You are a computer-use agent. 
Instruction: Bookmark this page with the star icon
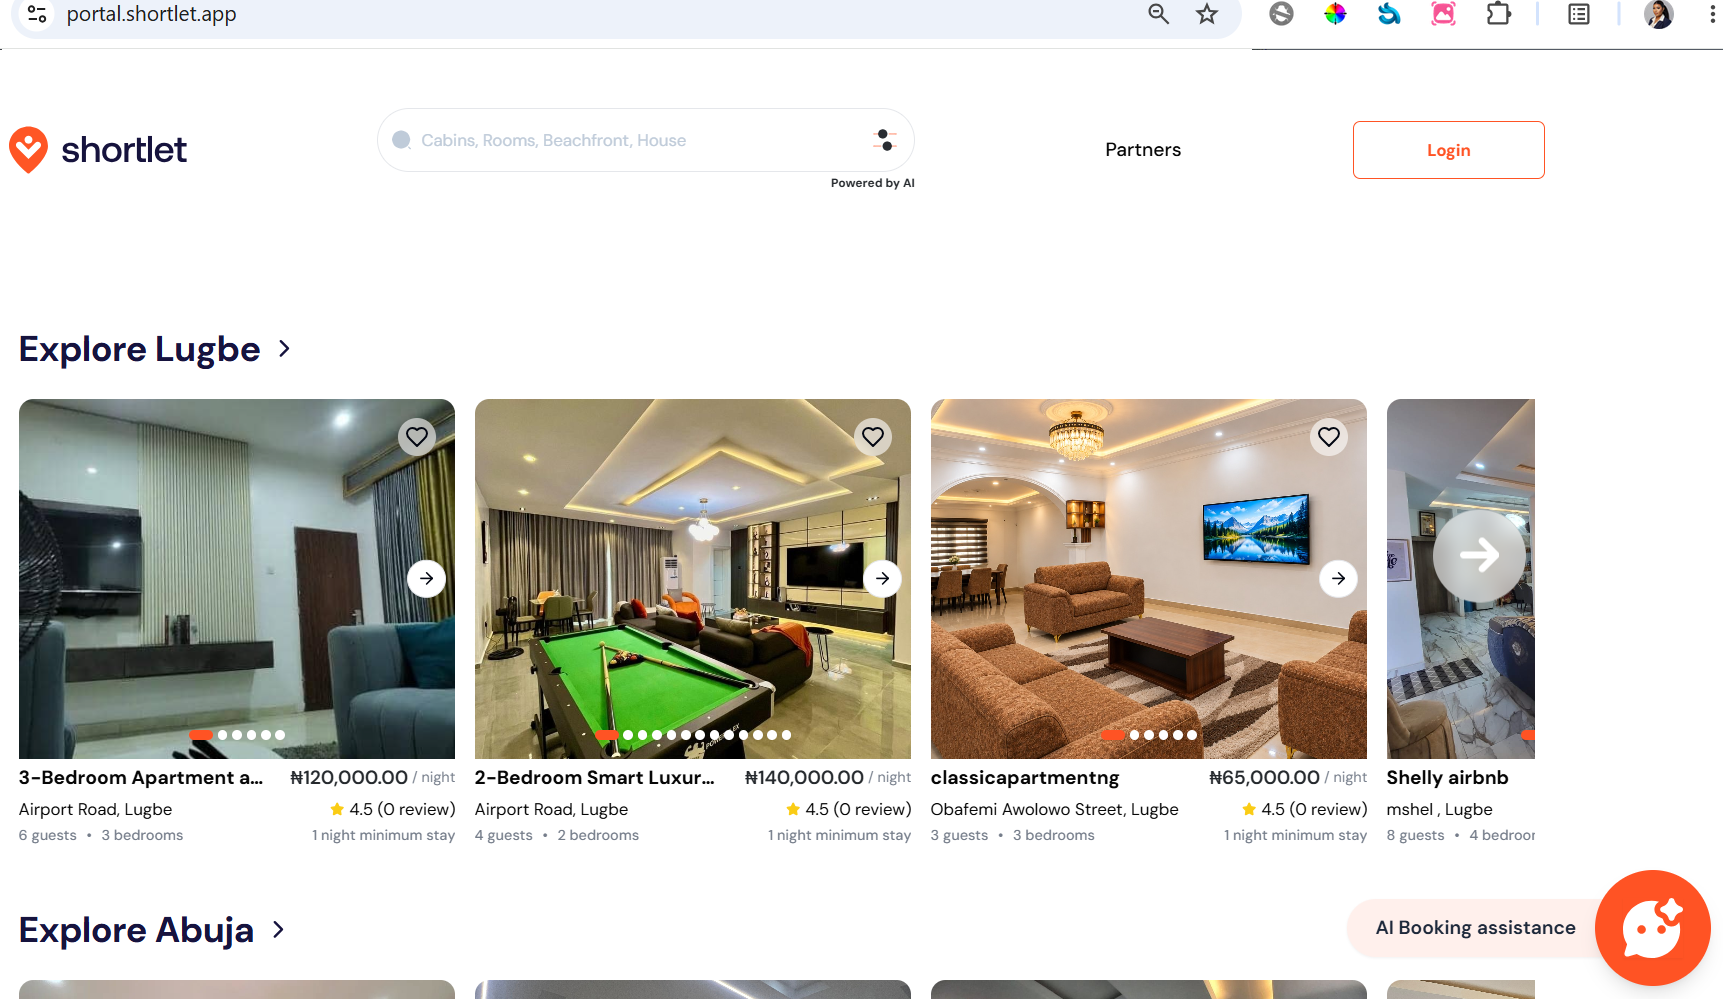(x=1207, y=14)
